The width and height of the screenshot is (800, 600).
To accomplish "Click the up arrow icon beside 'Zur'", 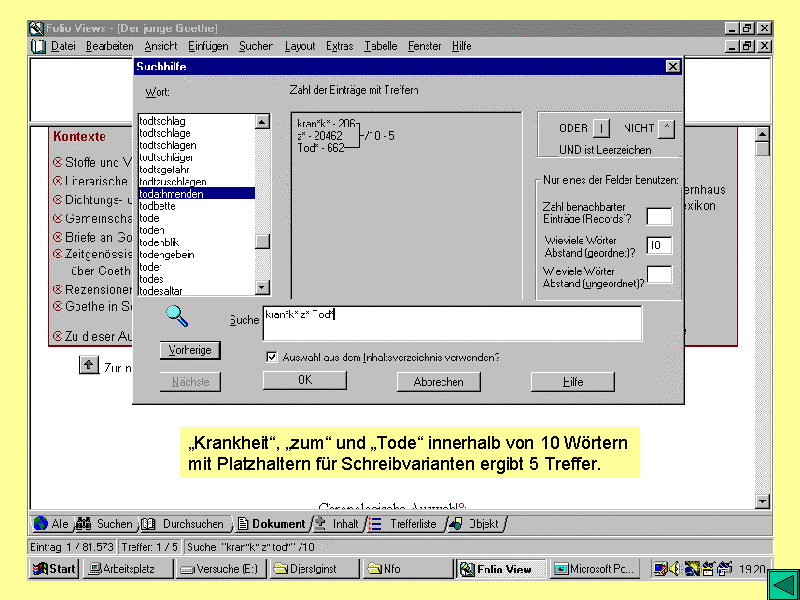I will click(x=89, y=366).
